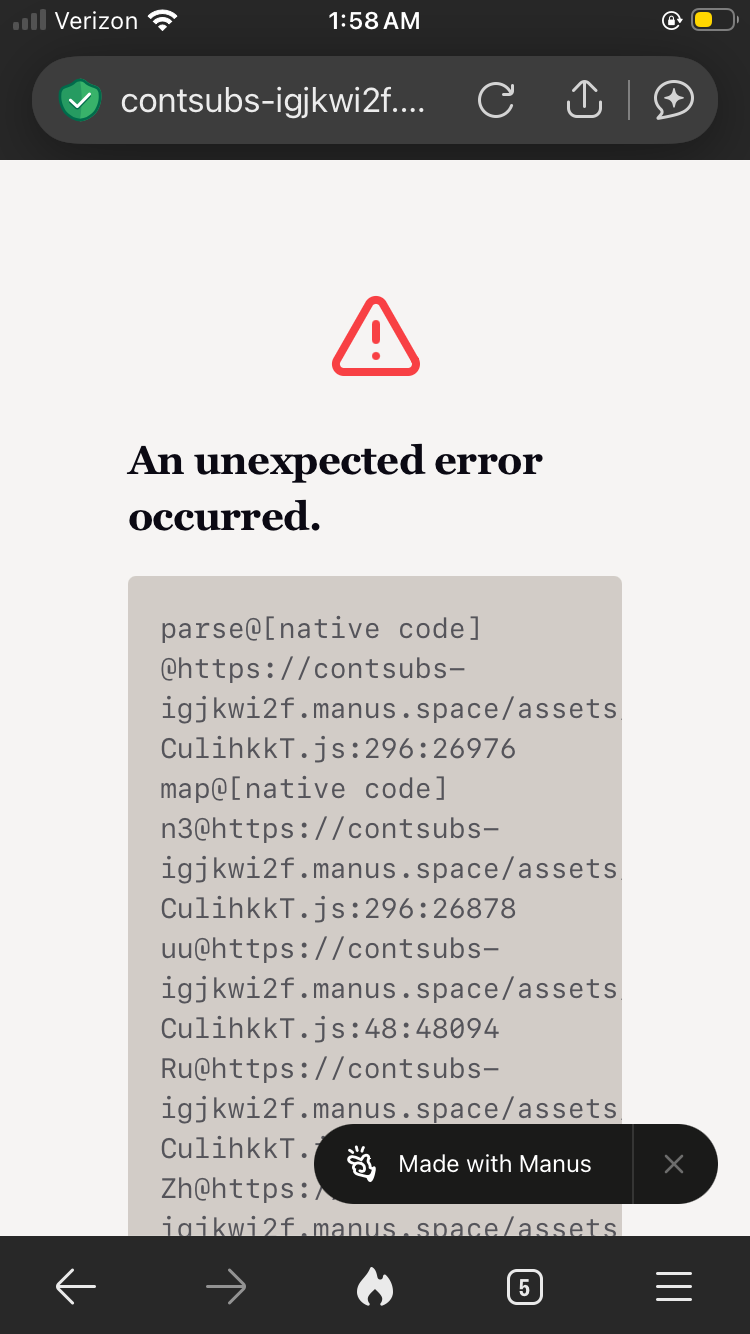The image size is (750, 1334).
Task: Tap the contsubs-igjkwi2f address bar
Action: (x=272, y=100)
